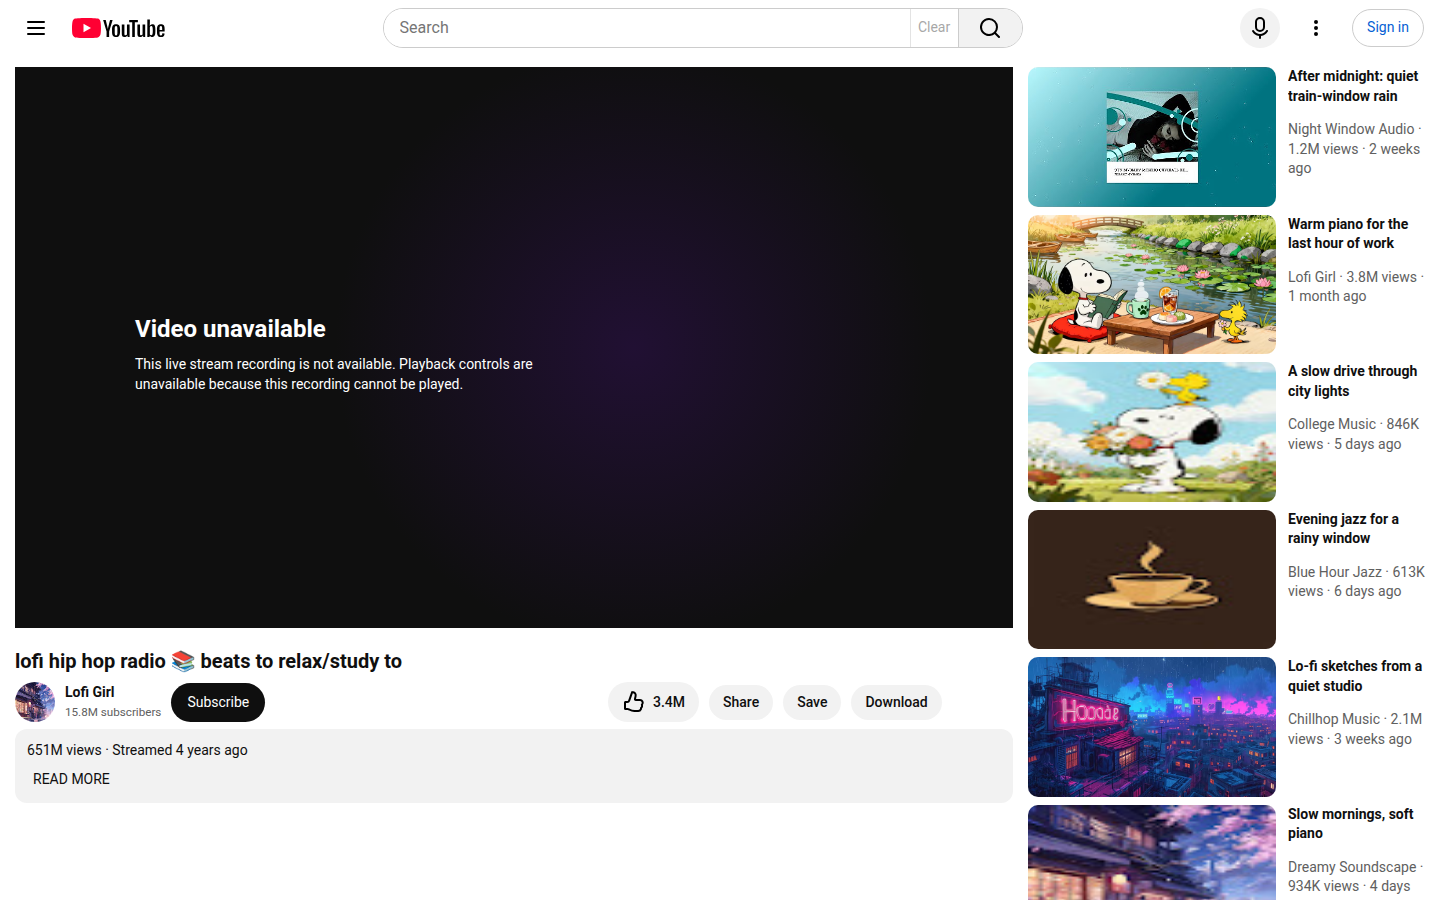The image size is (1440, 900).
Task: Open title 'Lo-fi sketches from a quiet studio'
Action: pyautogui.click(x=1355, y=676)
